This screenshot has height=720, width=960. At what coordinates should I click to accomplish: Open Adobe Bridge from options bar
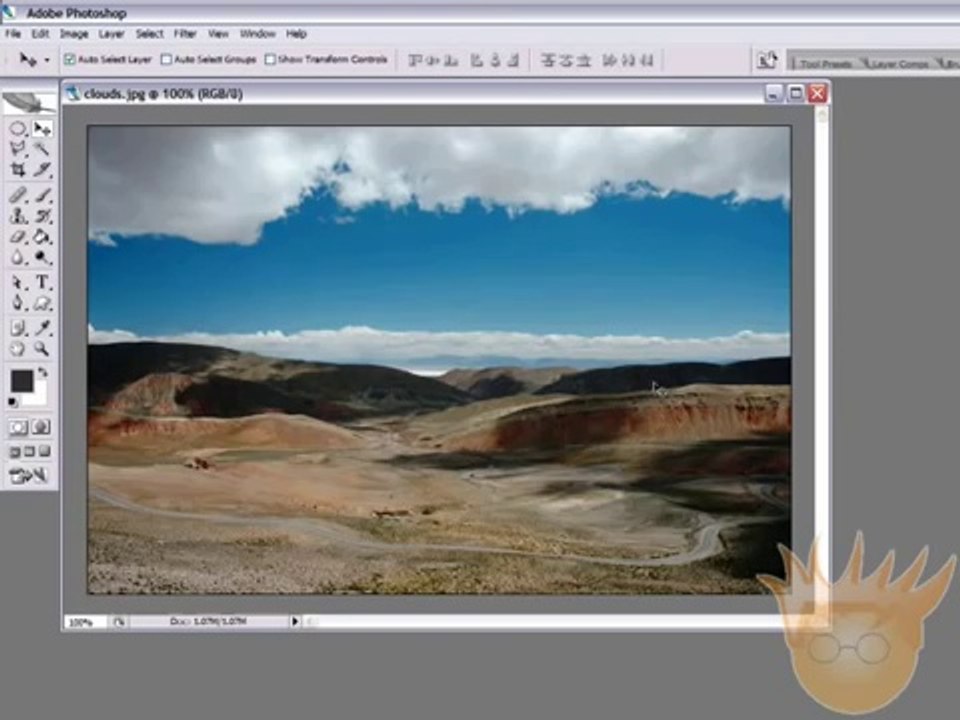click(767, 60)
